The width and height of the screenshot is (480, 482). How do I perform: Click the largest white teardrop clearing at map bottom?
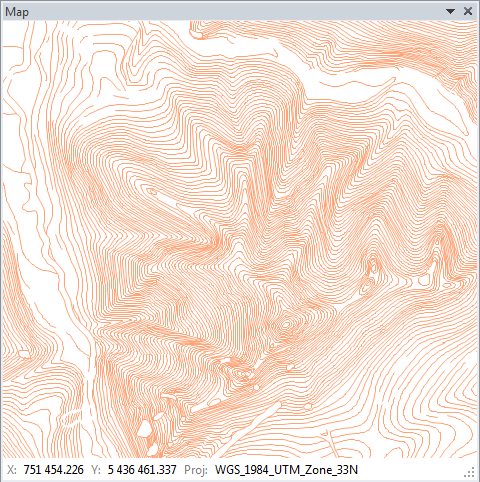pyautogui.click(x=145, y=429)
